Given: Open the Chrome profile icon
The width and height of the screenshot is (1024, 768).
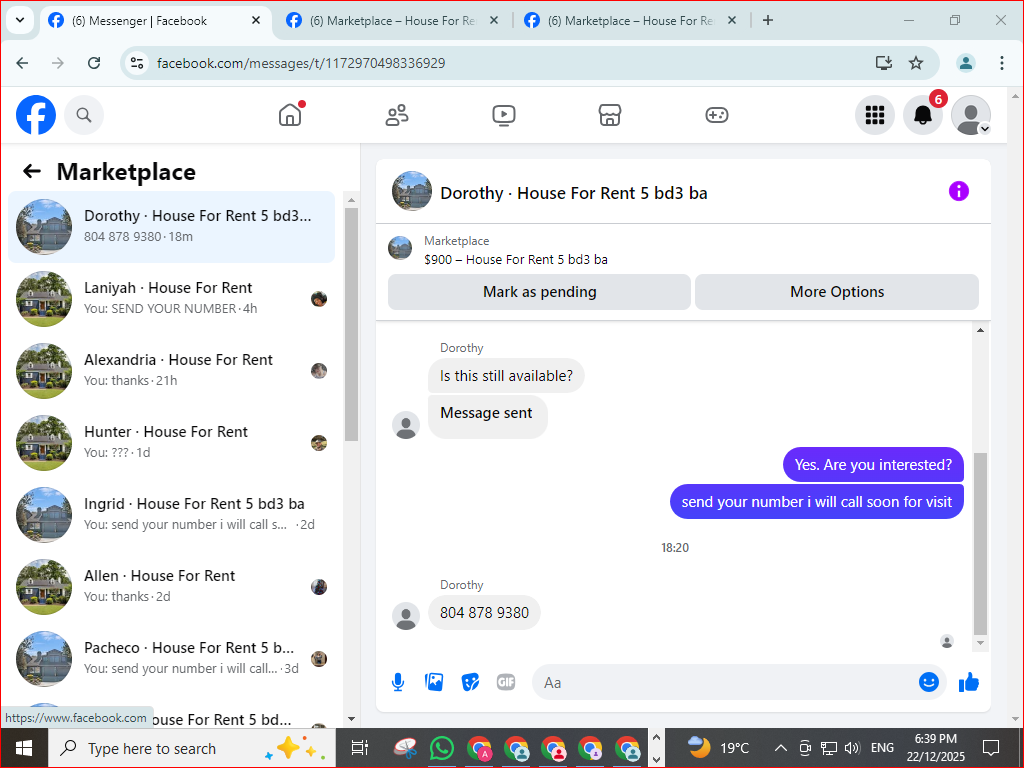Looking at the screenshot, I should click(x=966, y=63).
